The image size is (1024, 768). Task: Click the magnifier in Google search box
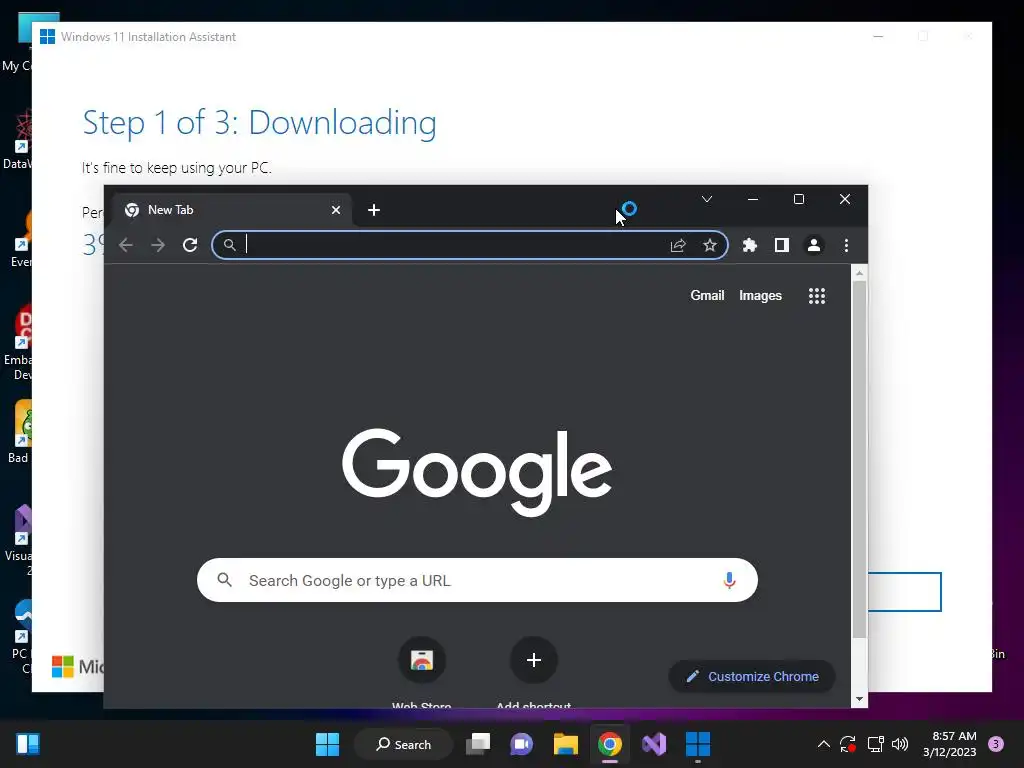coord(225,580)
